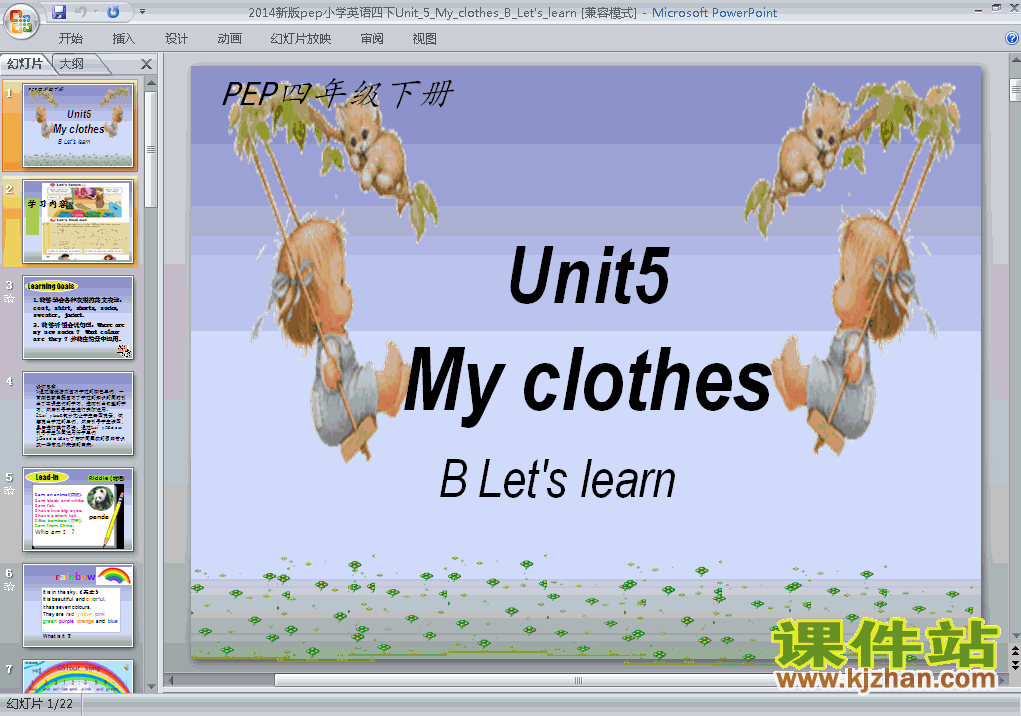Click status bar text 幻灯片 1/22
This screenshot has height=716, width=1021.
click(39, 704)
